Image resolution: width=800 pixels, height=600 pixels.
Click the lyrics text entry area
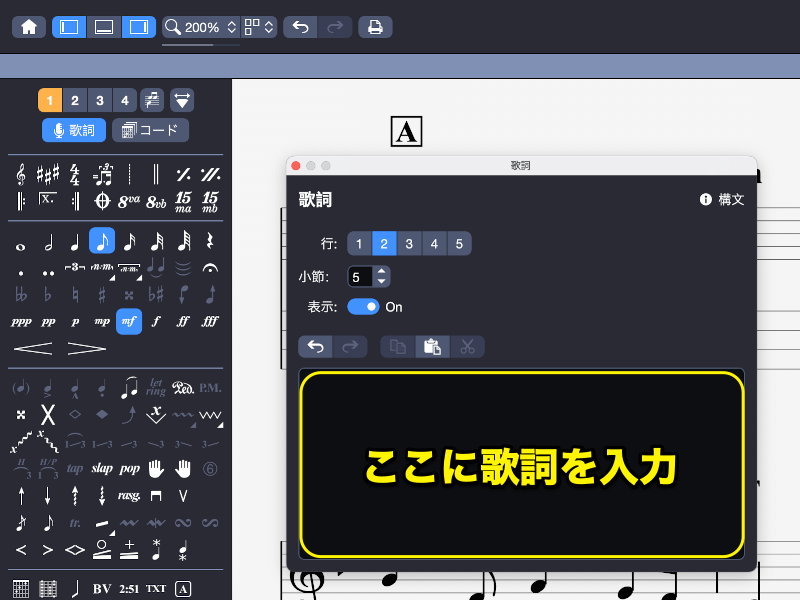pyautogui.click(x=521, y=465)
